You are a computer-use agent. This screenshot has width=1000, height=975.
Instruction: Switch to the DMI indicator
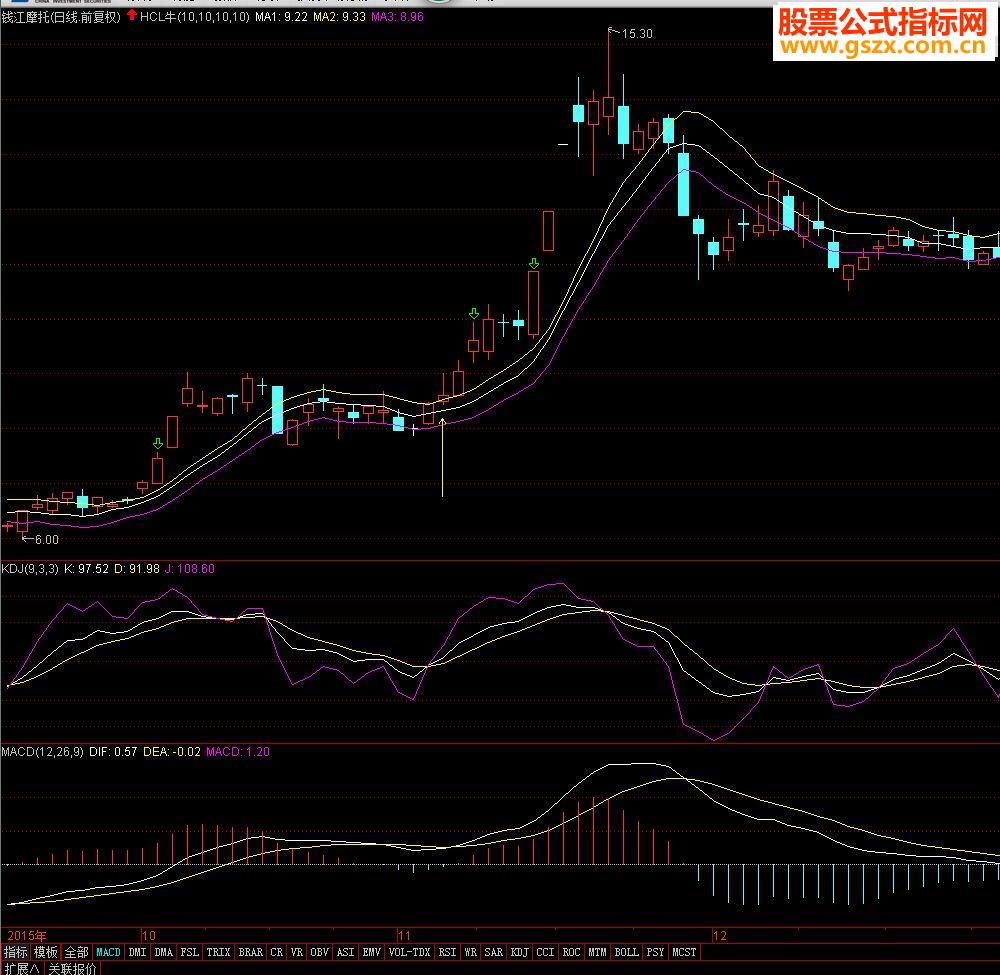[137, 952]
